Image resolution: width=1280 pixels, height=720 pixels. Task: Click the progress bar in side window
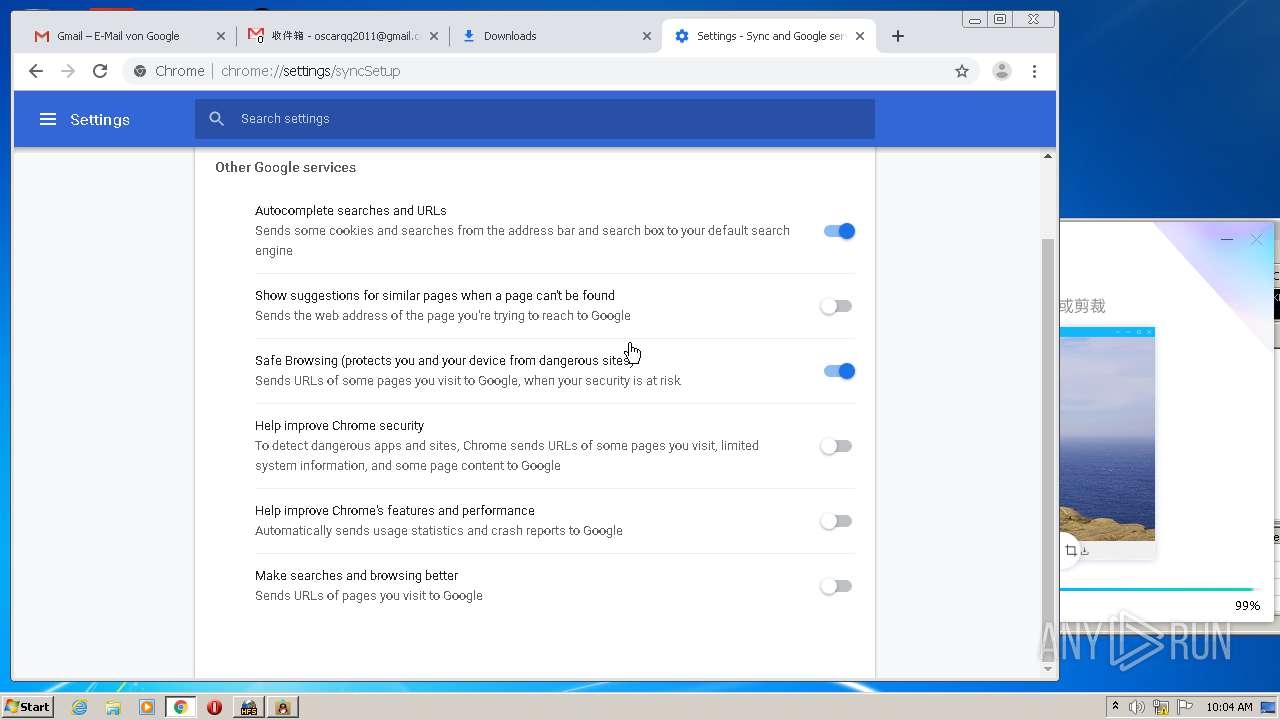pos(1156,590)
